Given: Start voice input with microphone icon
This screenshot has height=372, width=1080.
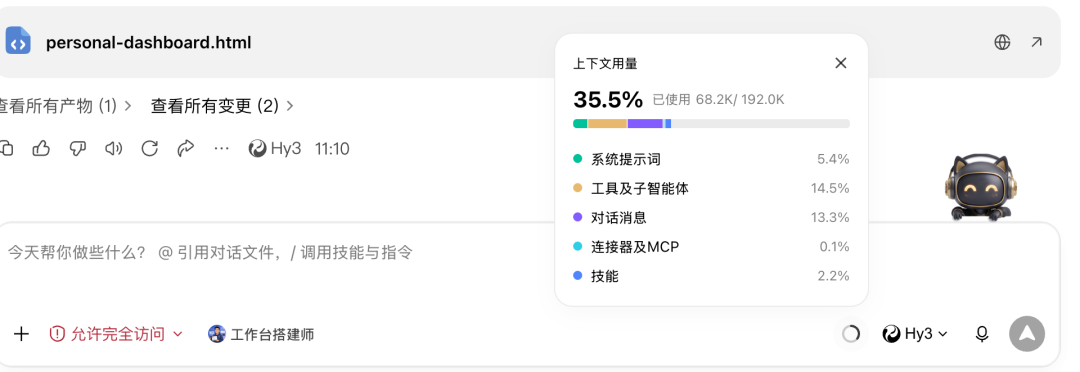Looking at the screenshot, I should coord(982,334).
